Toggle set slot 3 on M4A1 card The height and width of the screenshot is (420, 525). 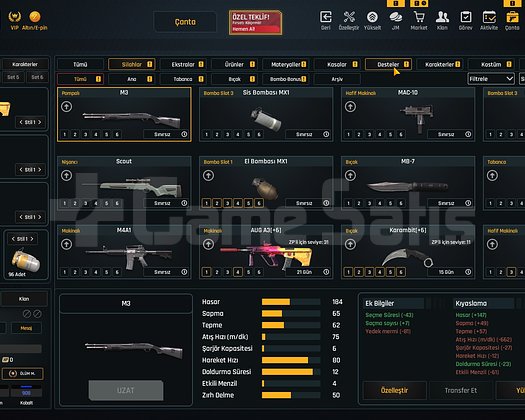(85, 272)
